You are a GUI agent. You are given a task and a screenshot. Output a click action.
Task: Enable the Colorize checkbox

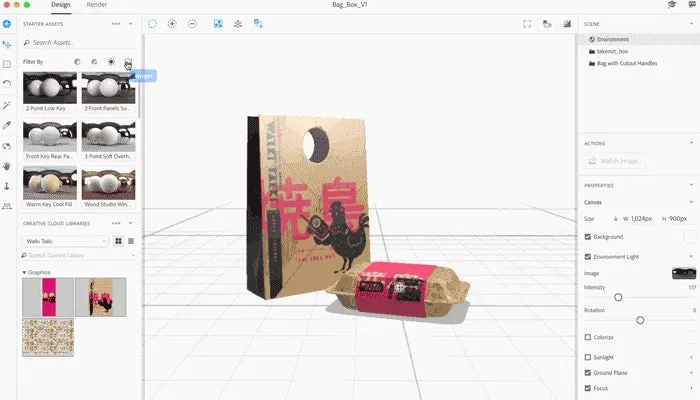[587, 337]
